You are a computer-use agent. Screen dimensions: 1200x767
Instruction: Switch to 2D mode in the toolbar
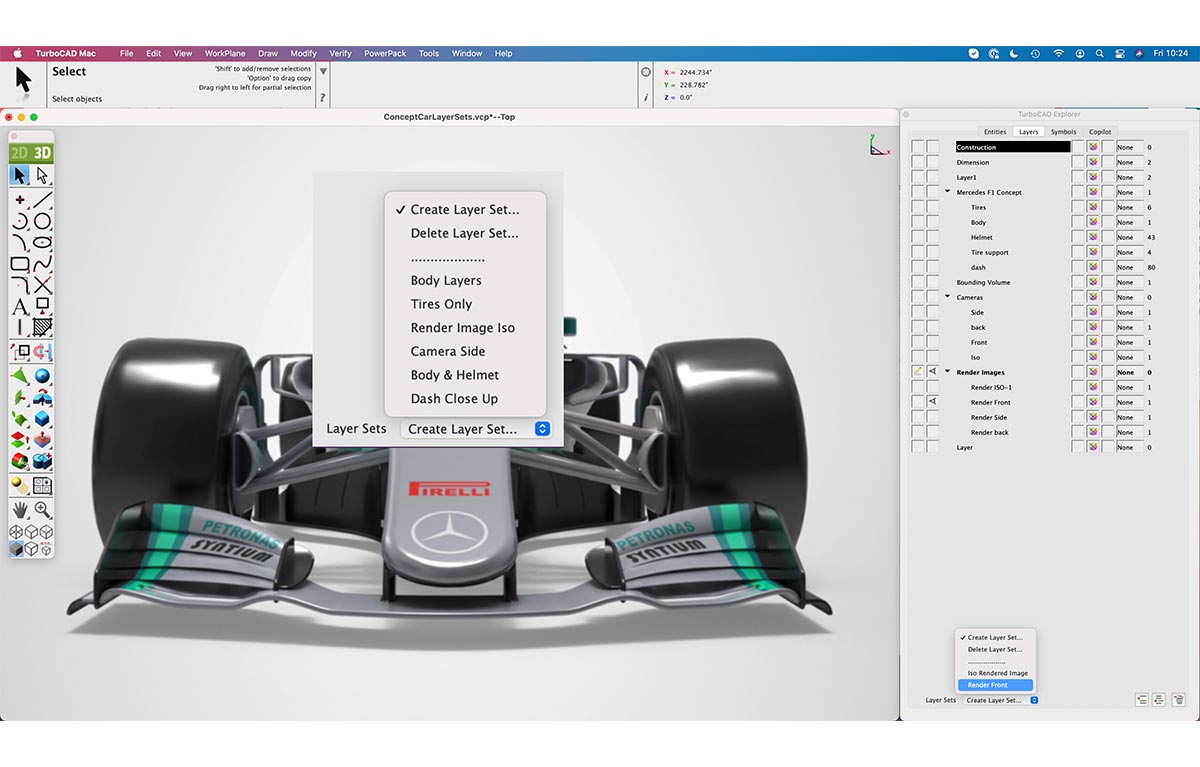[19, 151]
